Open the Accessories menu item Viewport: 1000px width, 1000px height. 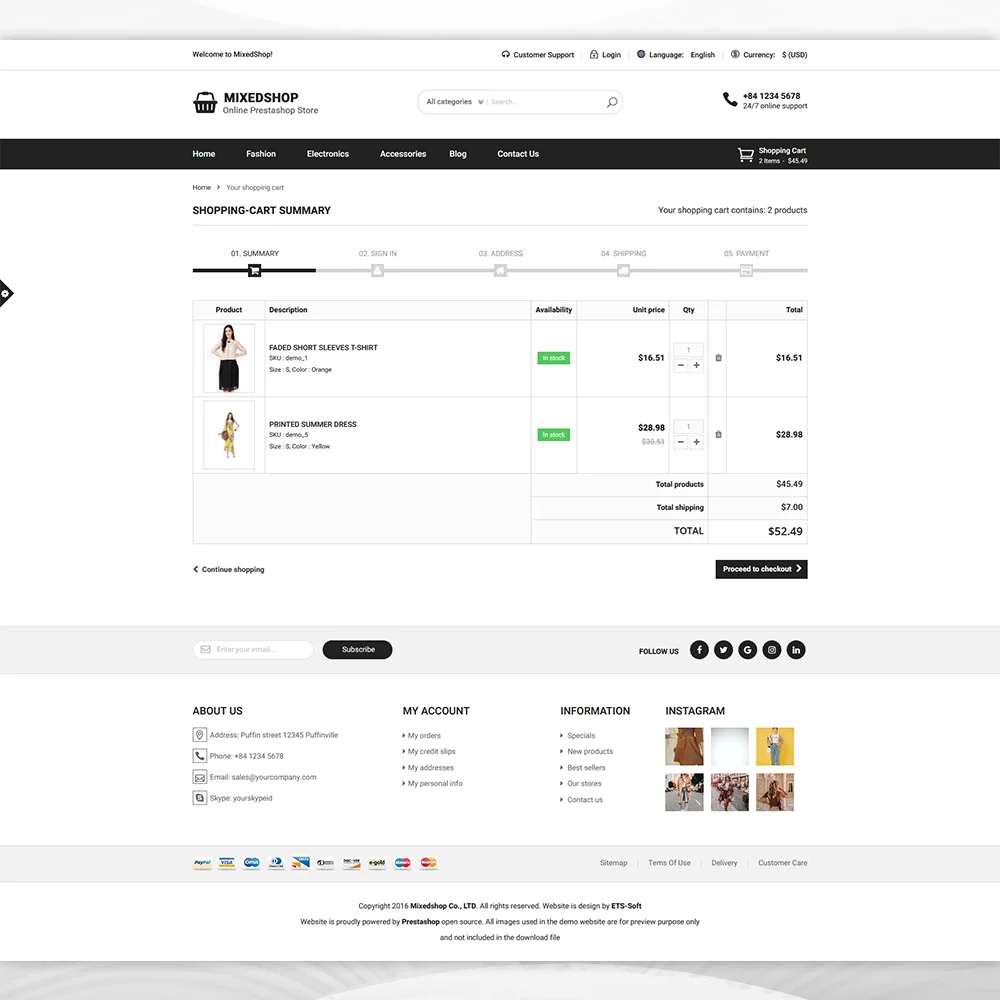pos(403,154)
